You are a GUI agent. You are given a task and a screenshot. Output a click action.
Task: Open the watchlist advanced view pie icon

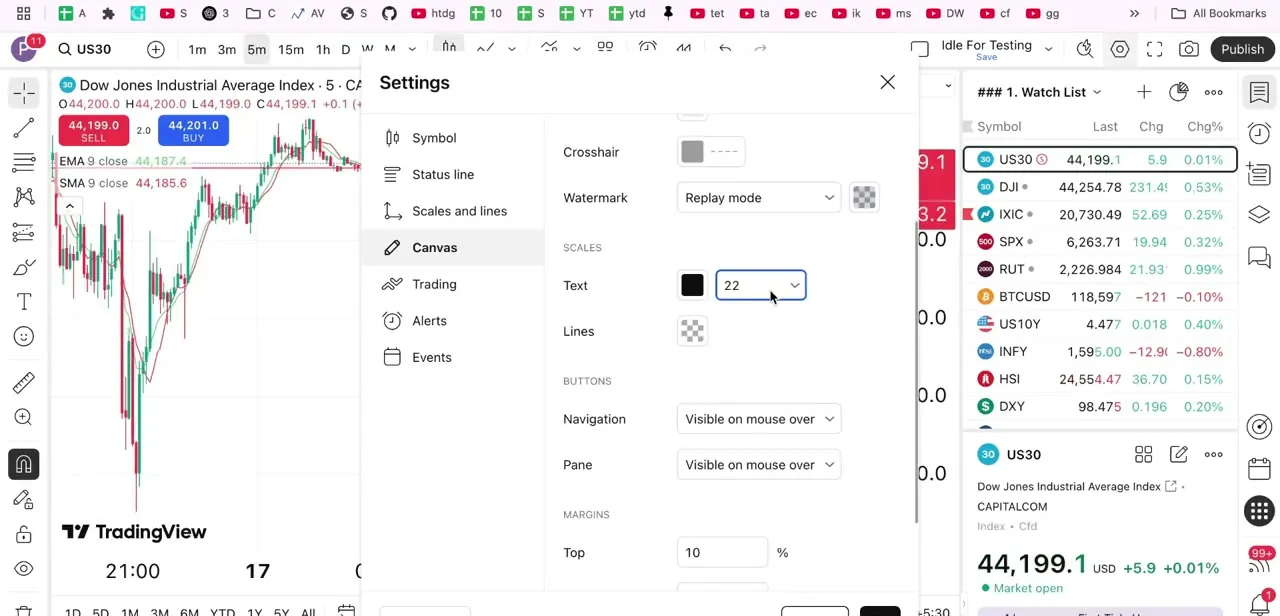click(x=1179, y=92)
